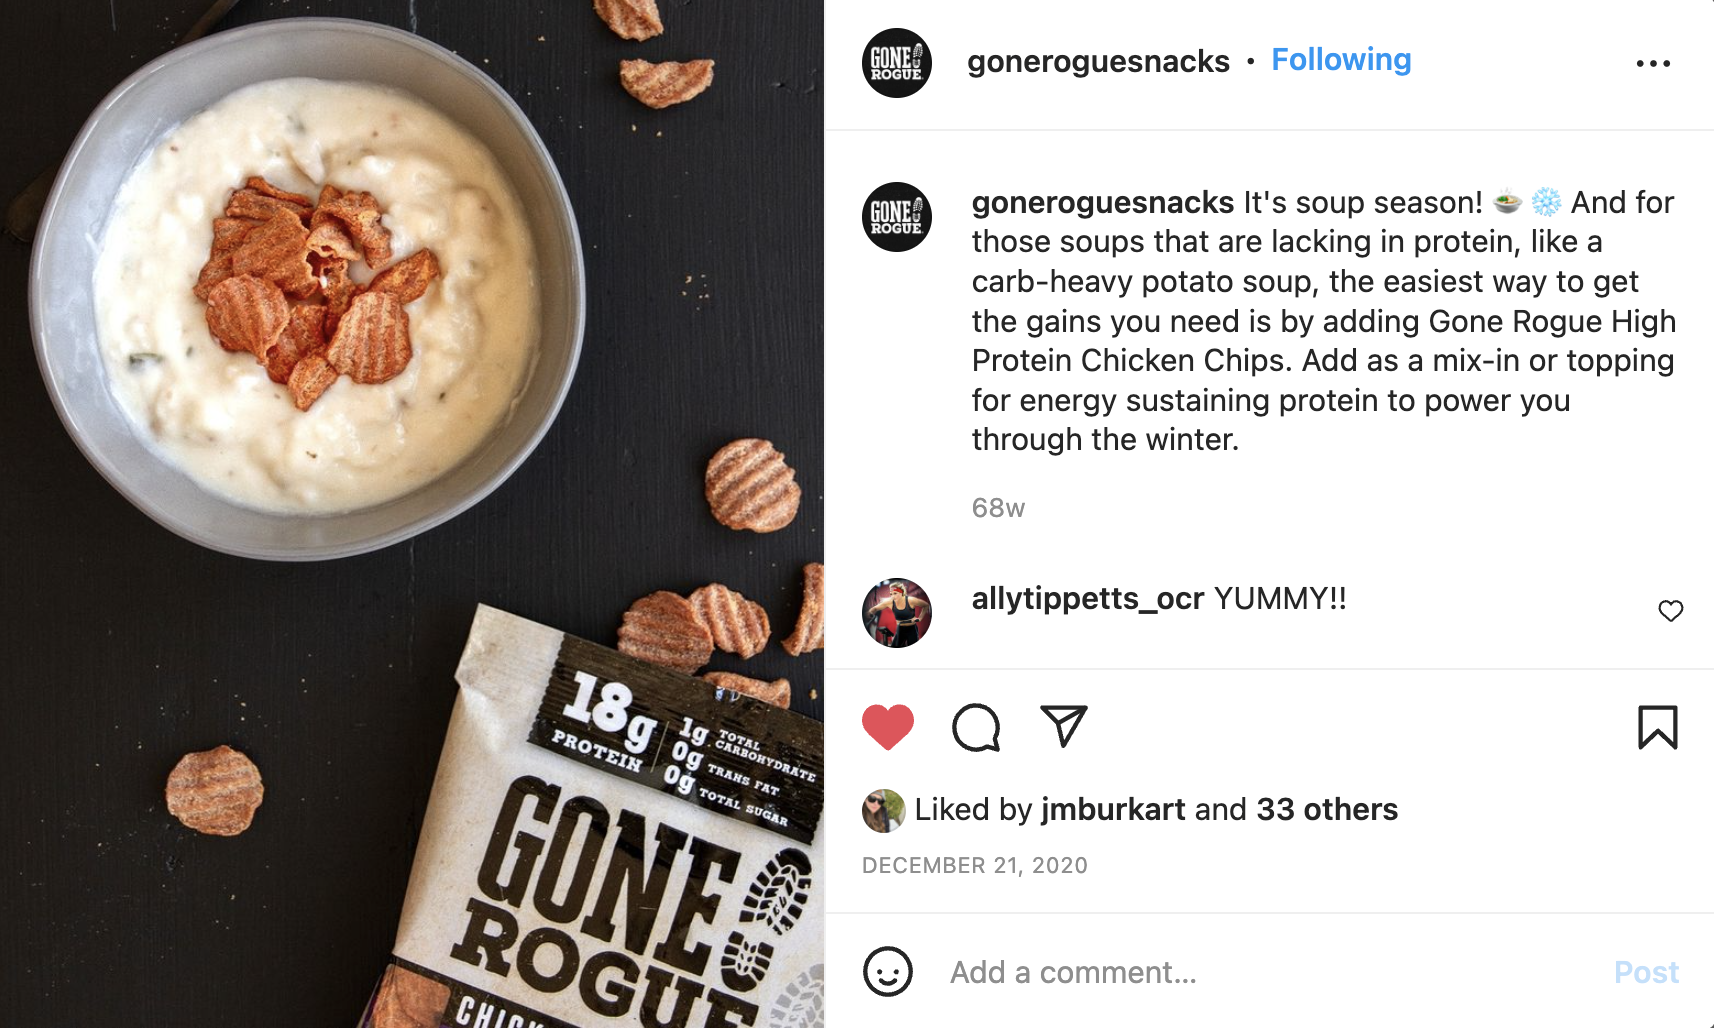
Task: Click the Post comment button
Action: tap(1646, 972)
